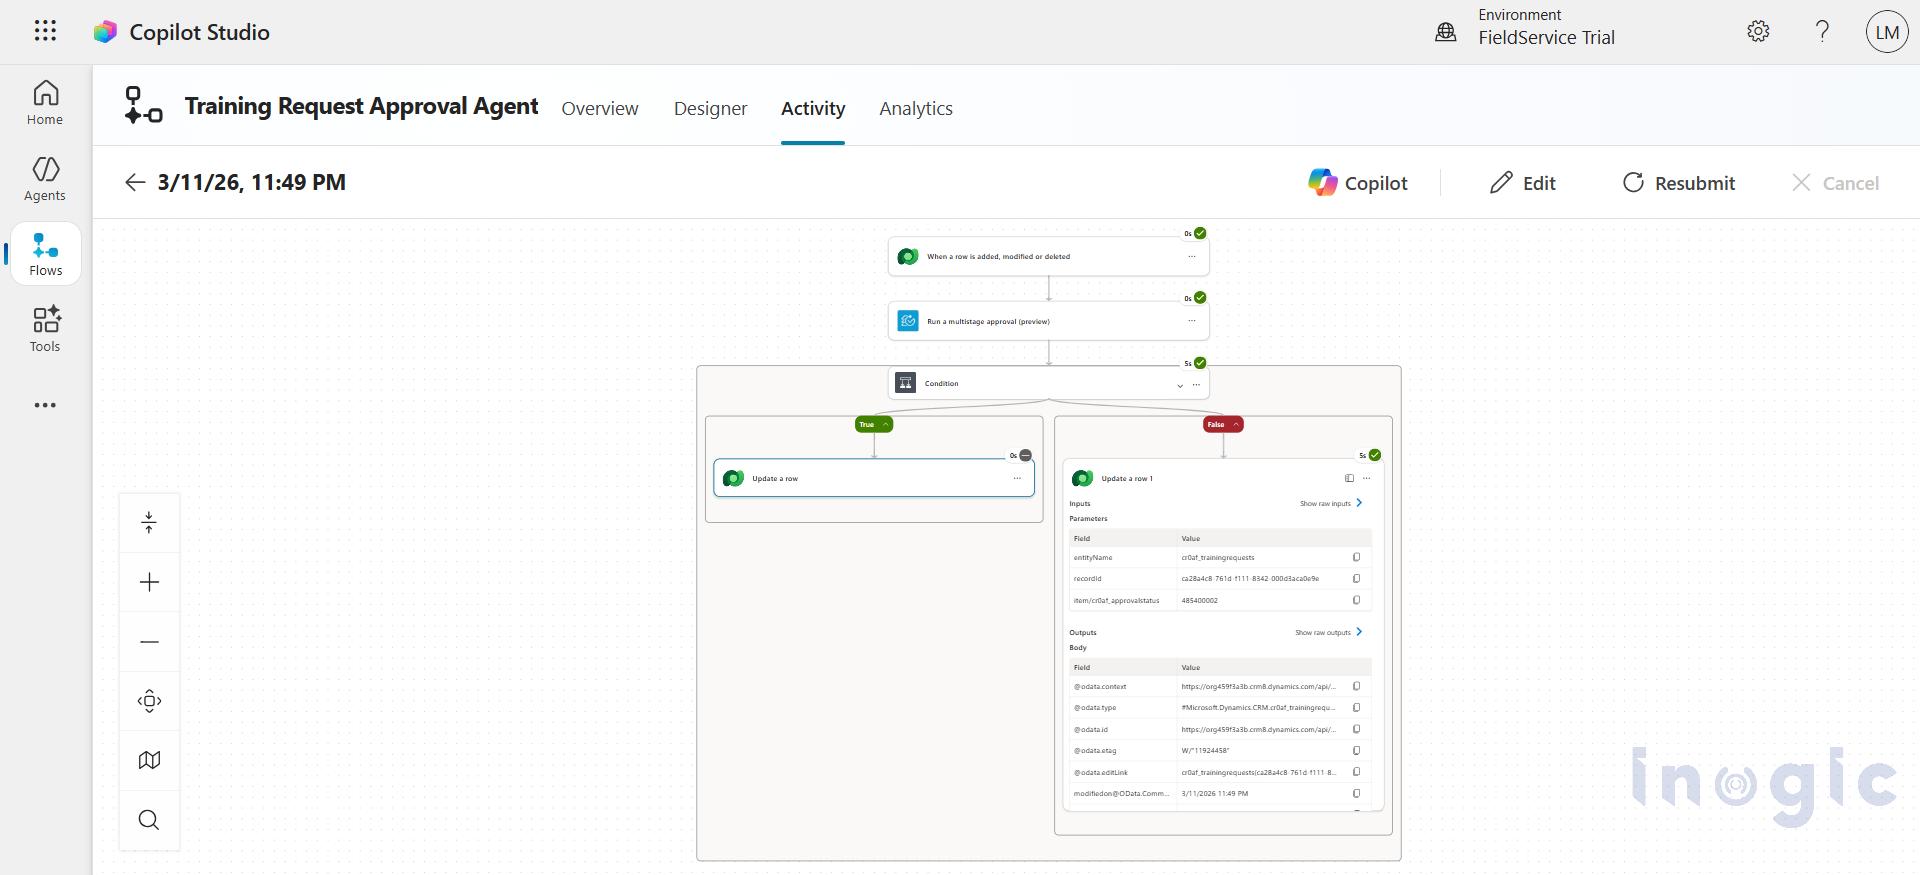The image size is (1920, 875).
Task: Copy @odata.id value
Action: tap(1357, 729)
